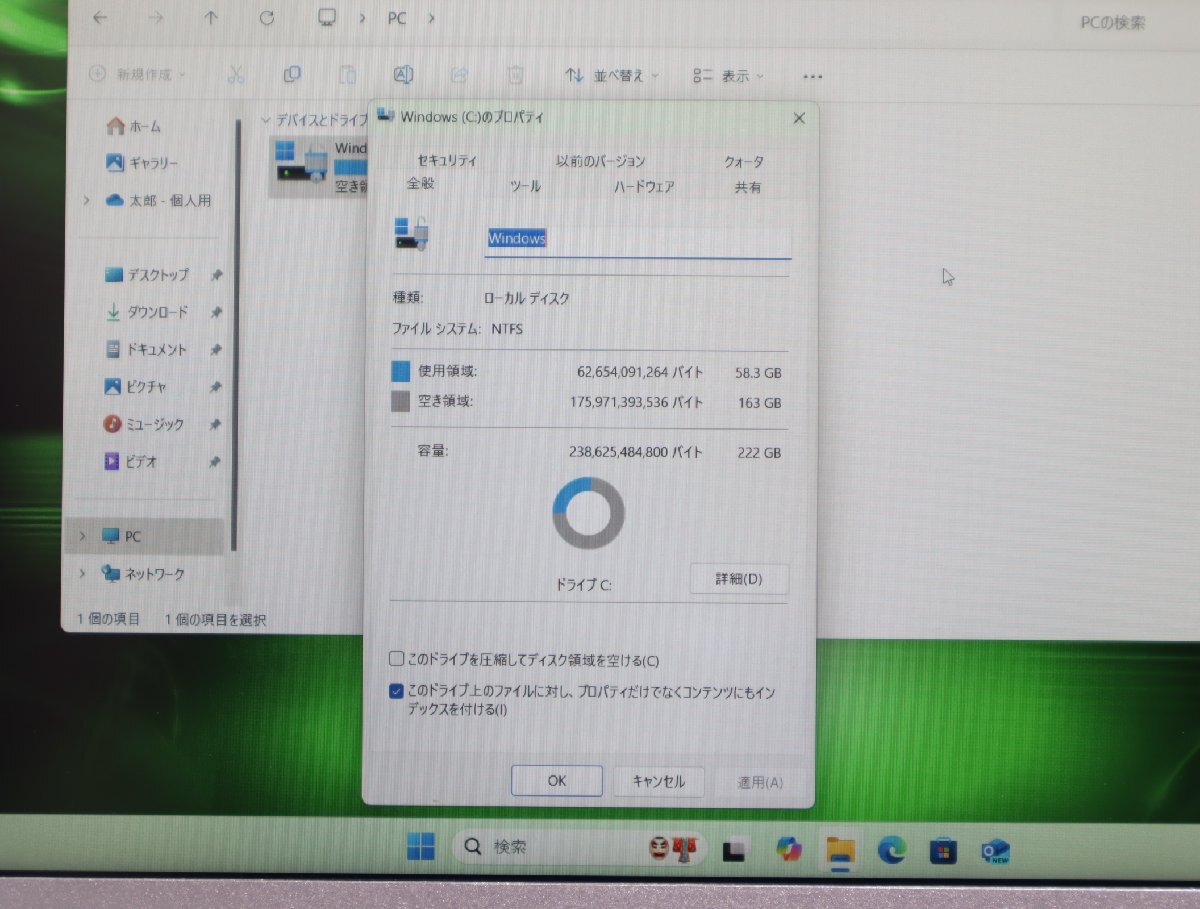Image resolution: width=1200 pixels, height=909 pixels.
Task: Launch Microsoft Edge from taskbar
Action: click(891, 849)
